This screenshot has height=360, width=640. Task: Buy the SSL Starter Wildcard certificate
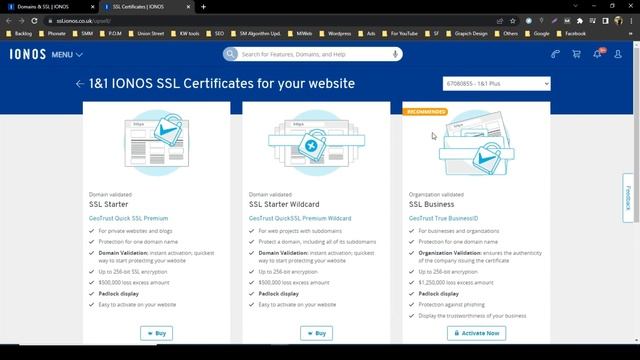pos(316,333)
